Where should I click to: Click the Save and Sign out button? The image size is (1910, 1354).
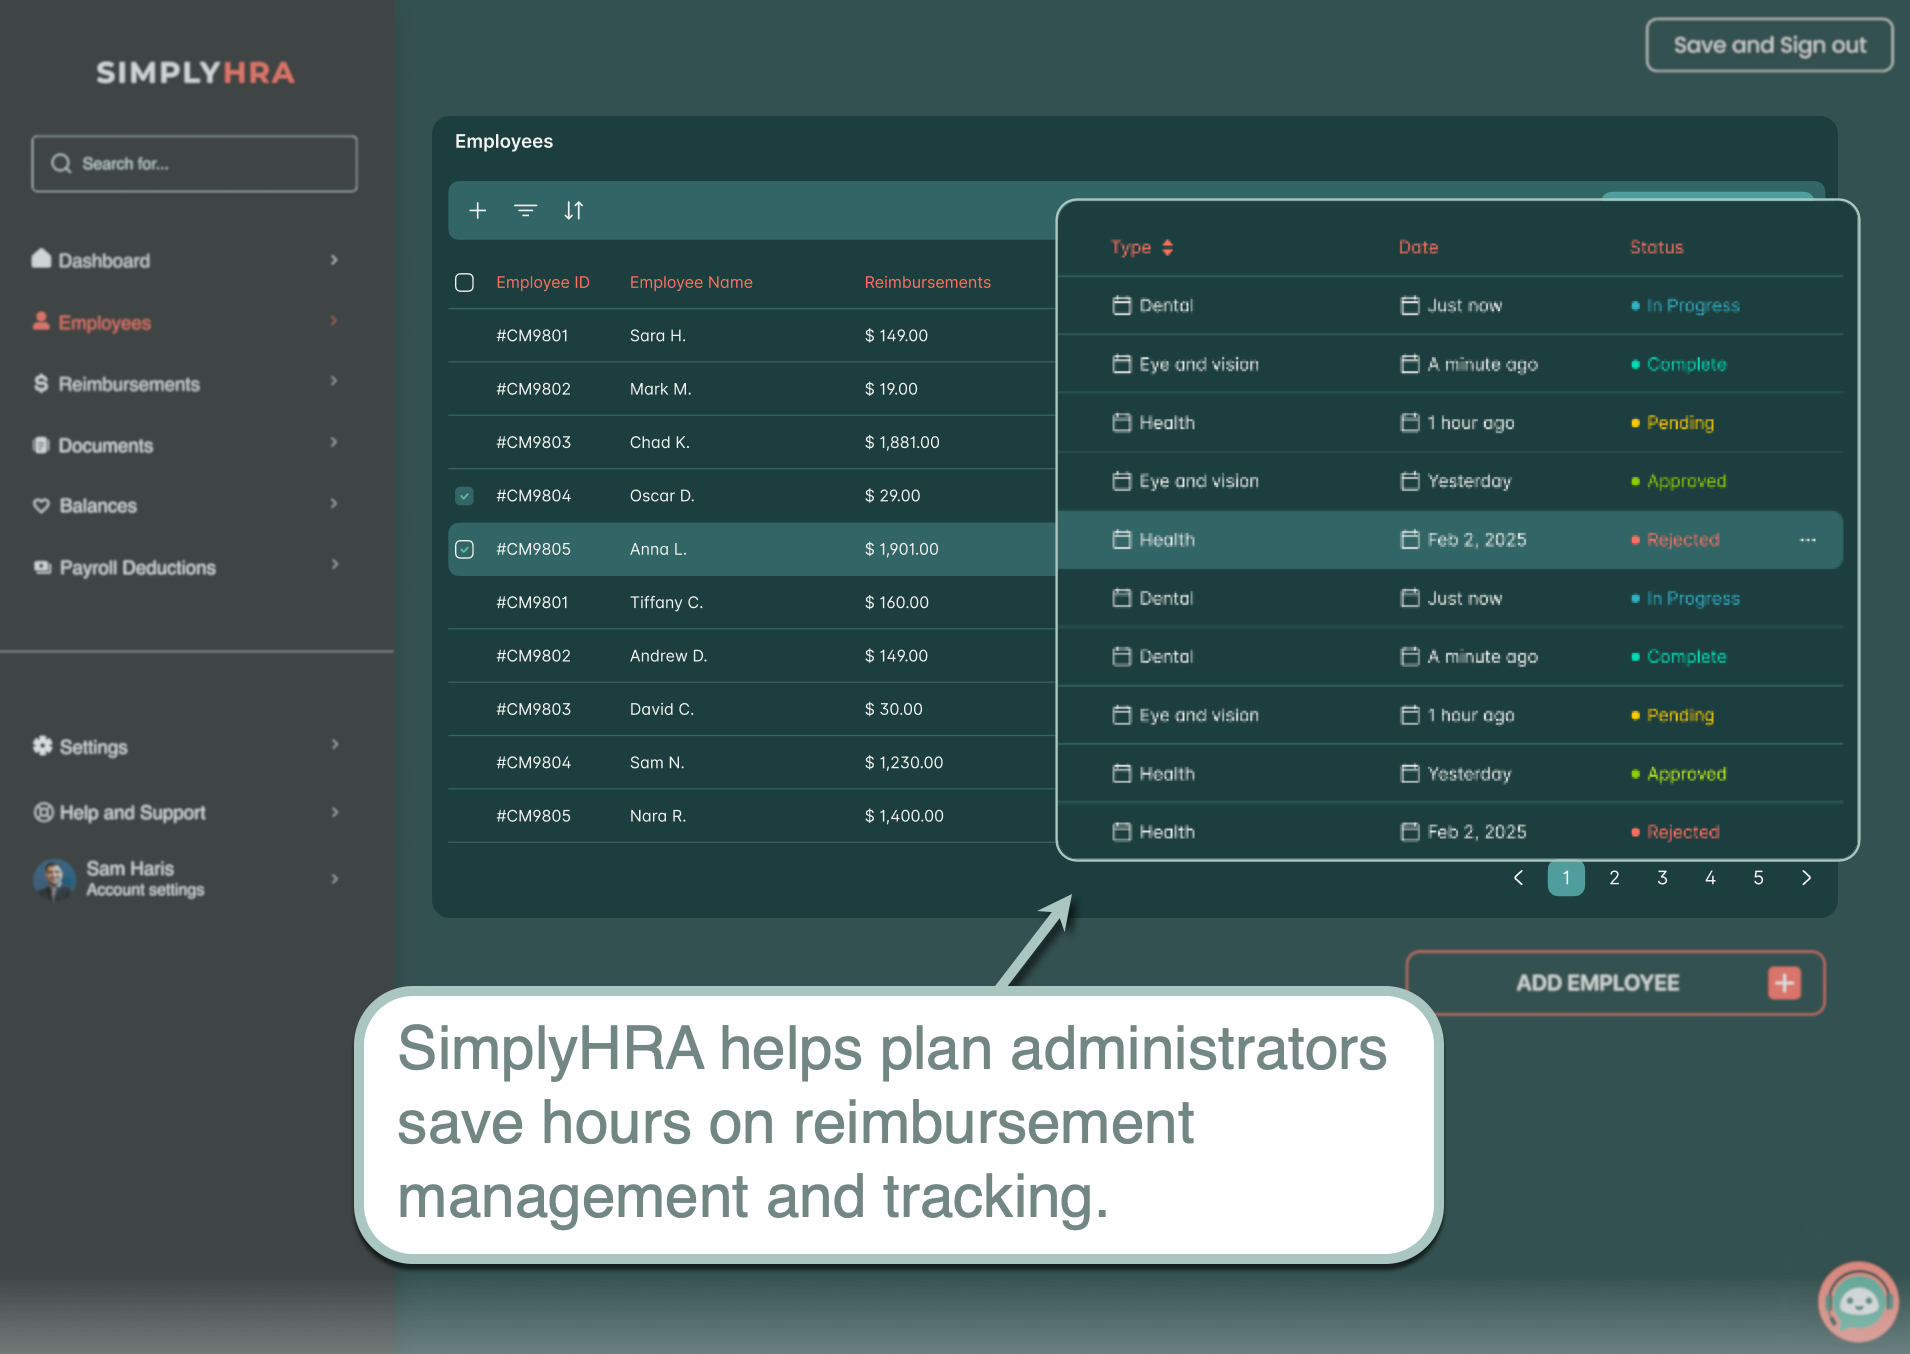point(1769,45)
